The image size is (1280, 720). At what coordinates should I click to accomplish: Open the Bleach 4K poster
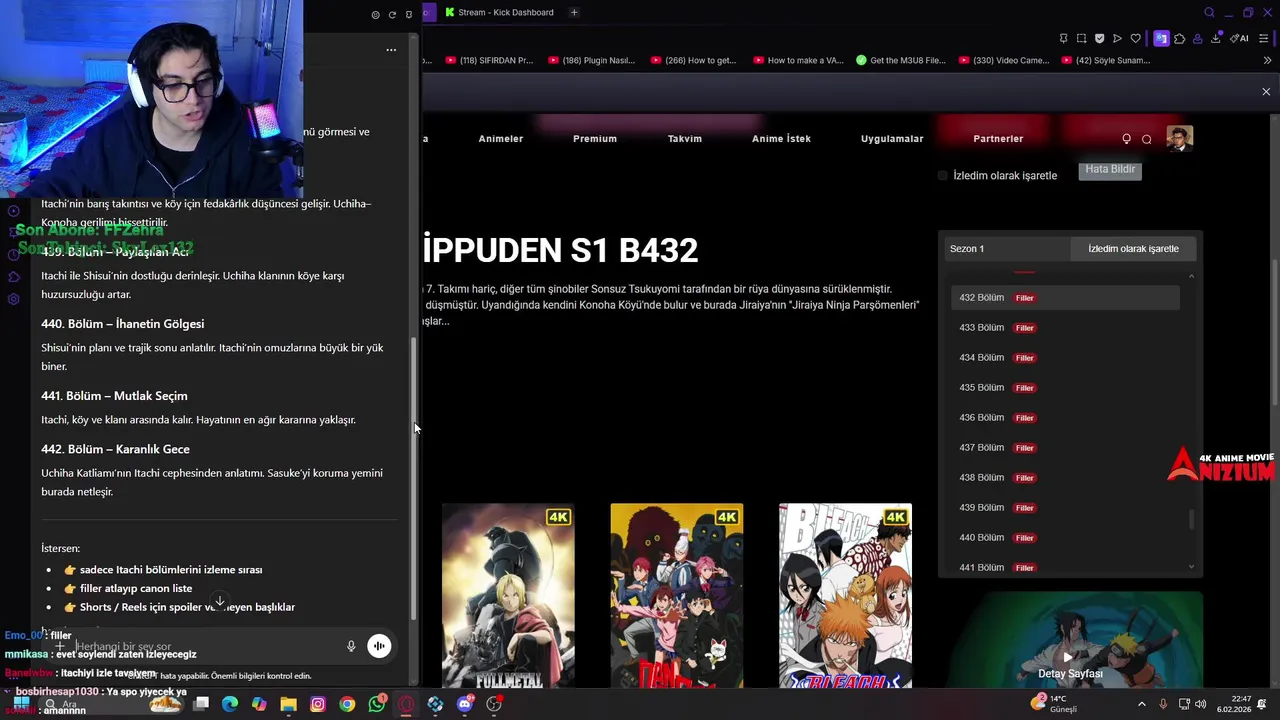click(x=845, y=596)
